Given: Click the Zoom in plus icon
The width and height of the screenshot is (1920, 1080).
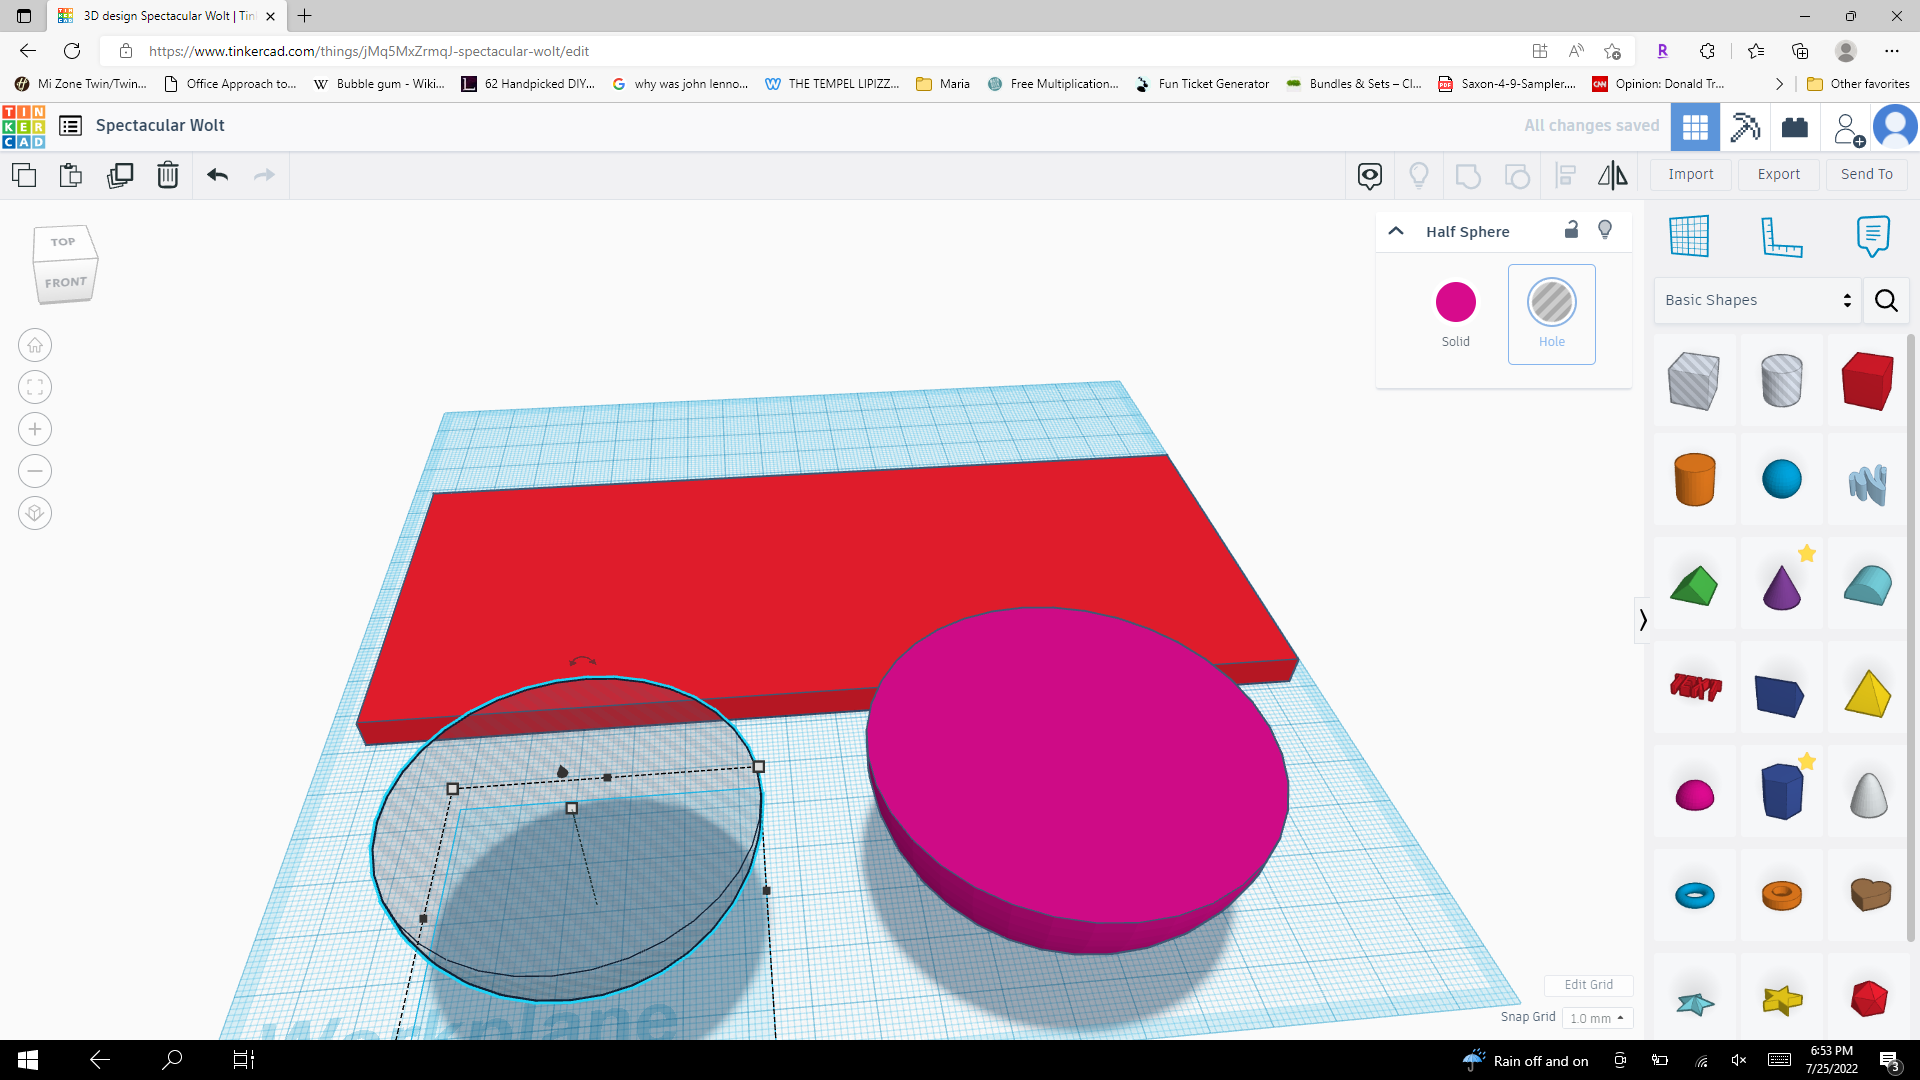Looking at the screenshot, I should click(x=35, y=429).
